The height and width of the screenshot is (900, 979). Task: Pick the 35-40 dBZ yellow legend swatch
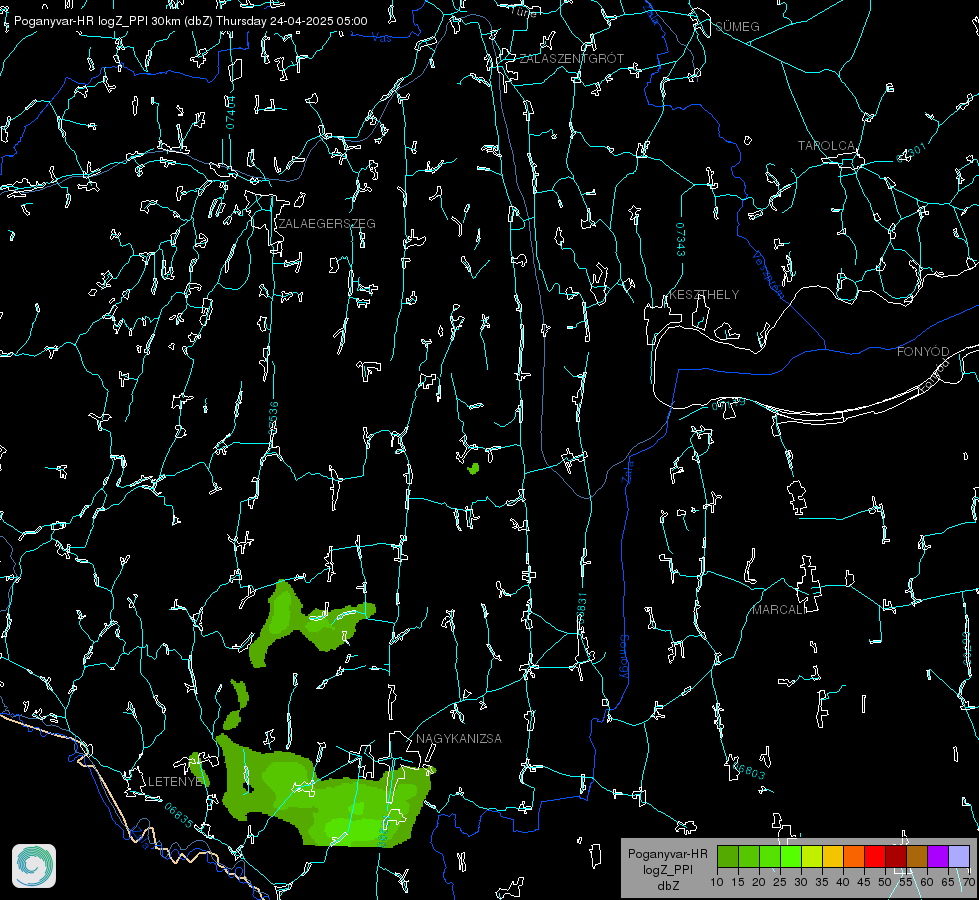[833, 856]
